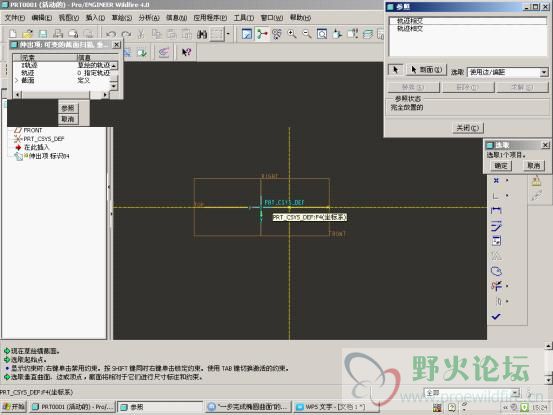Image resolution: width=553 pixels, height=415 pixels.
Task: Open the 帮助(H) menu
Action: (x=300, y=18)
